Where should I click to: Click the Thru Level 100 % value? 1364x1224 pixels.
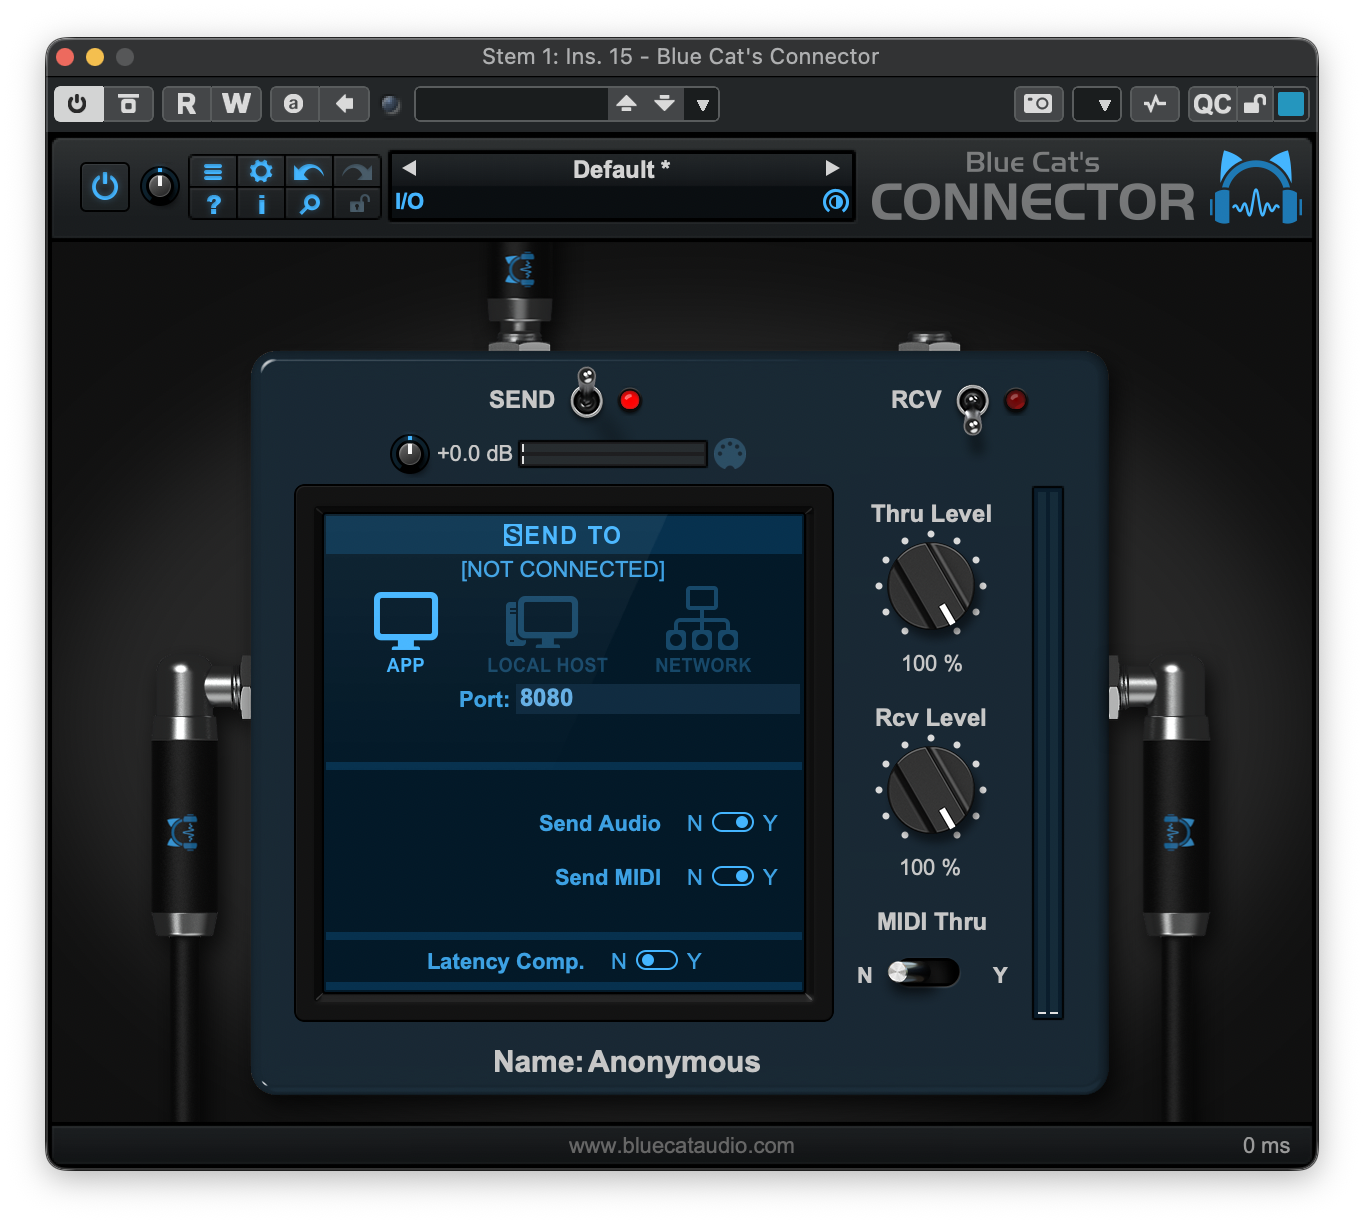932,664
